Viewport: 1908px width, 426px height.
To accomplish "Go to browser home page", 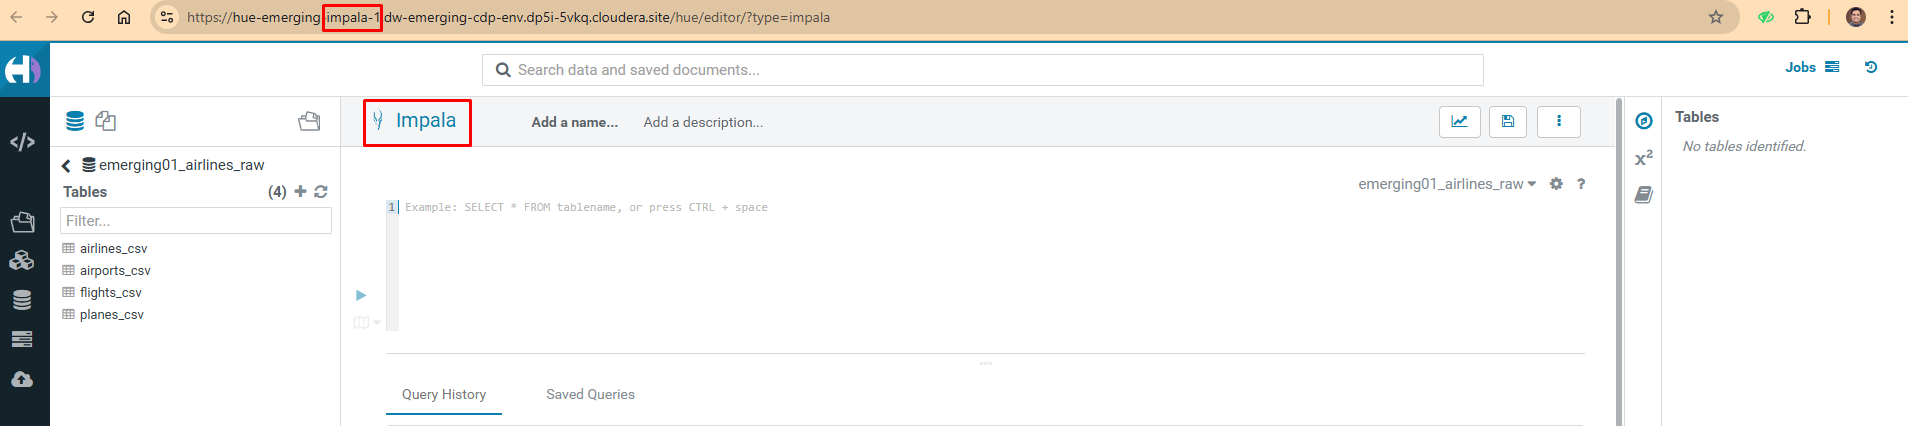I will pyautogui.click(x=124, y=17).
